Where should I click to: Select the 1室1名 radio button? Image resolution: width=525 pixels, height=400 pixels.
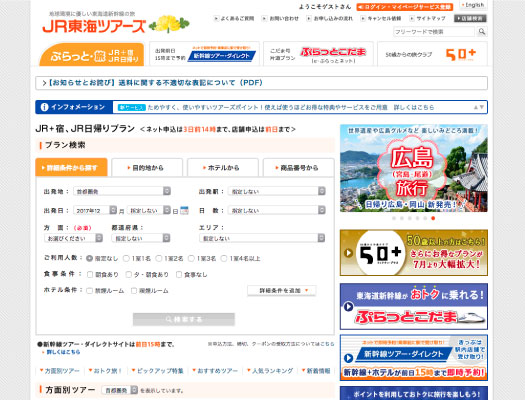(126, 258)
